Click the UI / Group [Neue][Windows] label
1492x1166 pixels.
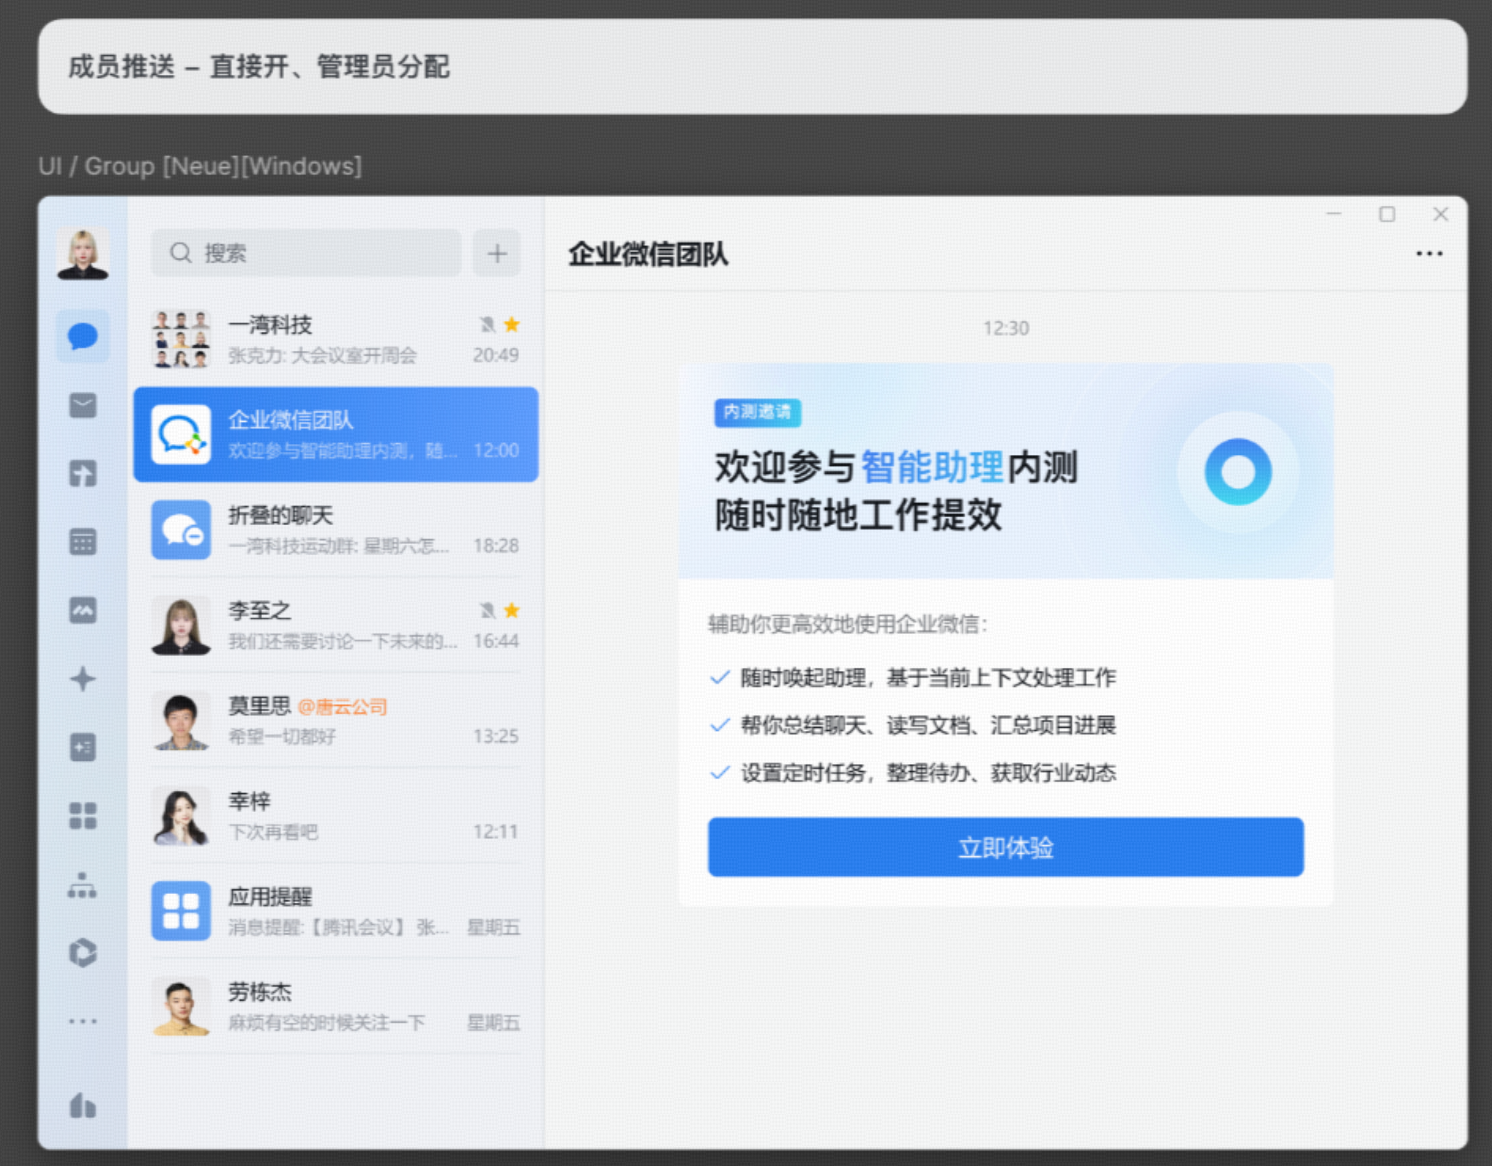point(200,166)
